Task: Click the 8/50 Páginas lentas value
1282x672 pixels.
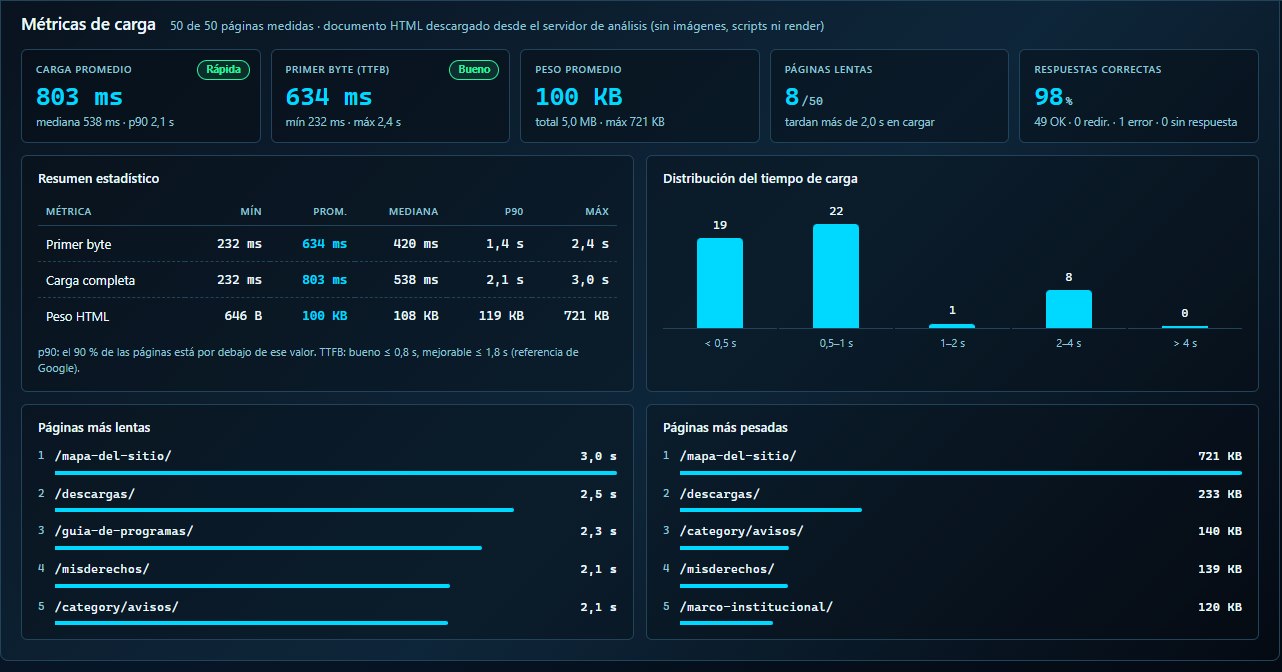Action: (x=804, y=97)
